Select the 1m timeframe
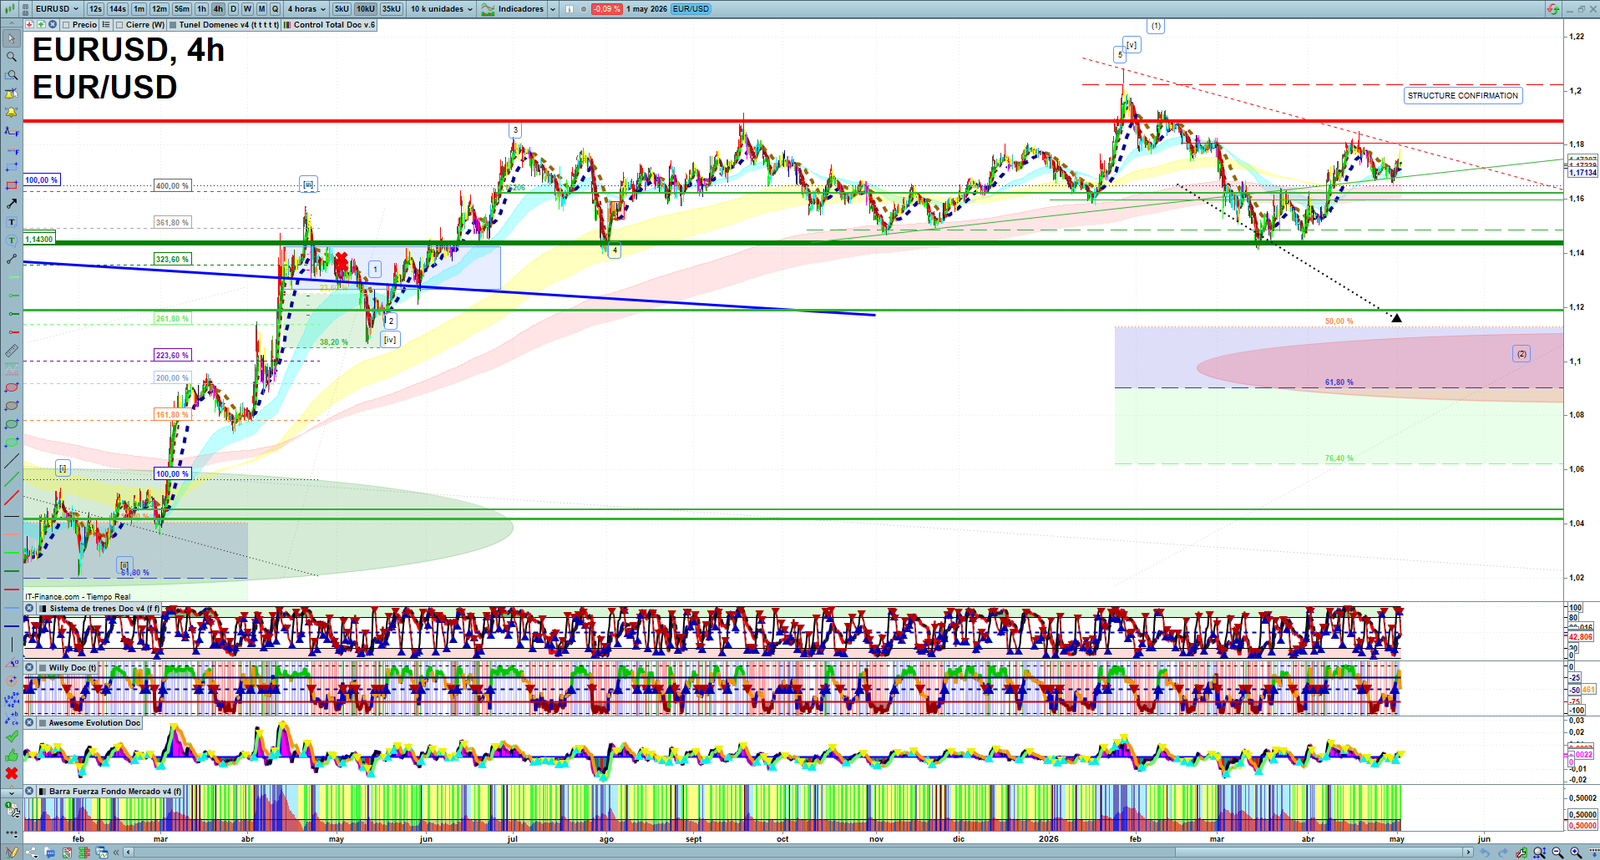 point(139,9)
